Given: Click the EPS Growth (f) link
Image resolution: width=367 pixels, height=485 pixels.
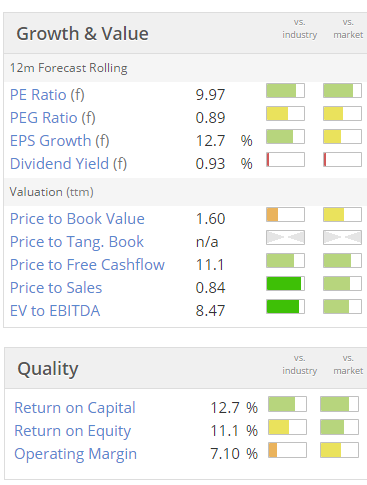Looking at the screenshot, I should tap(60, 141).
